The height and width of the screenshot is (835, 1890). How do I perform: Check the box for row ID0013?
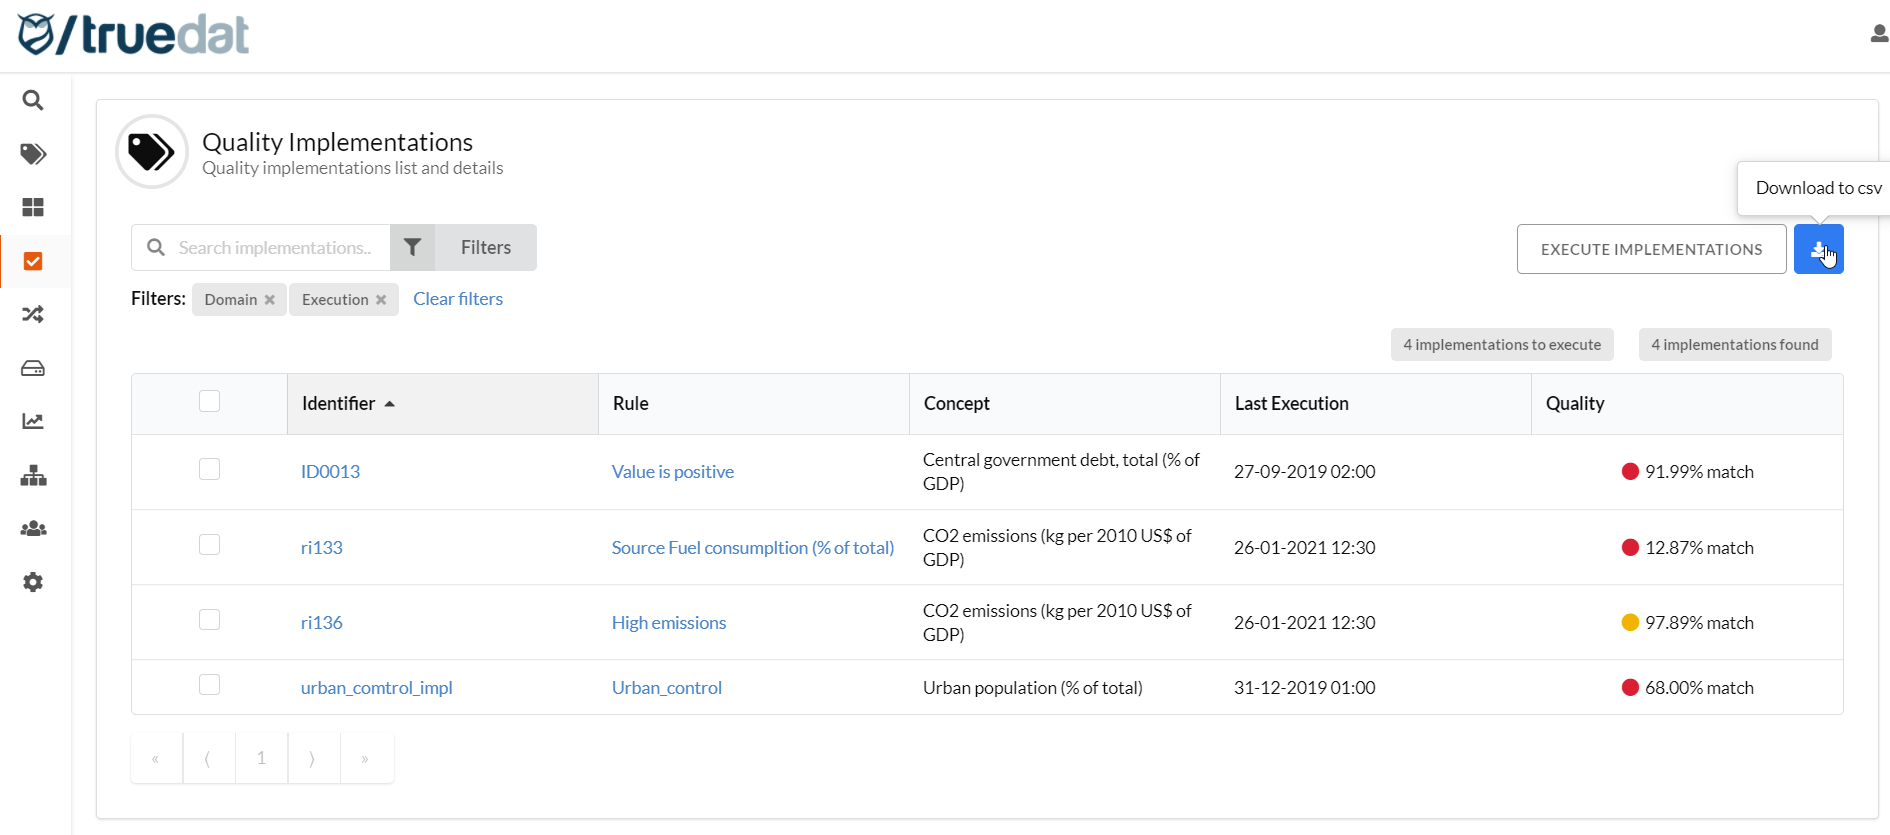(x=209, y=469)
